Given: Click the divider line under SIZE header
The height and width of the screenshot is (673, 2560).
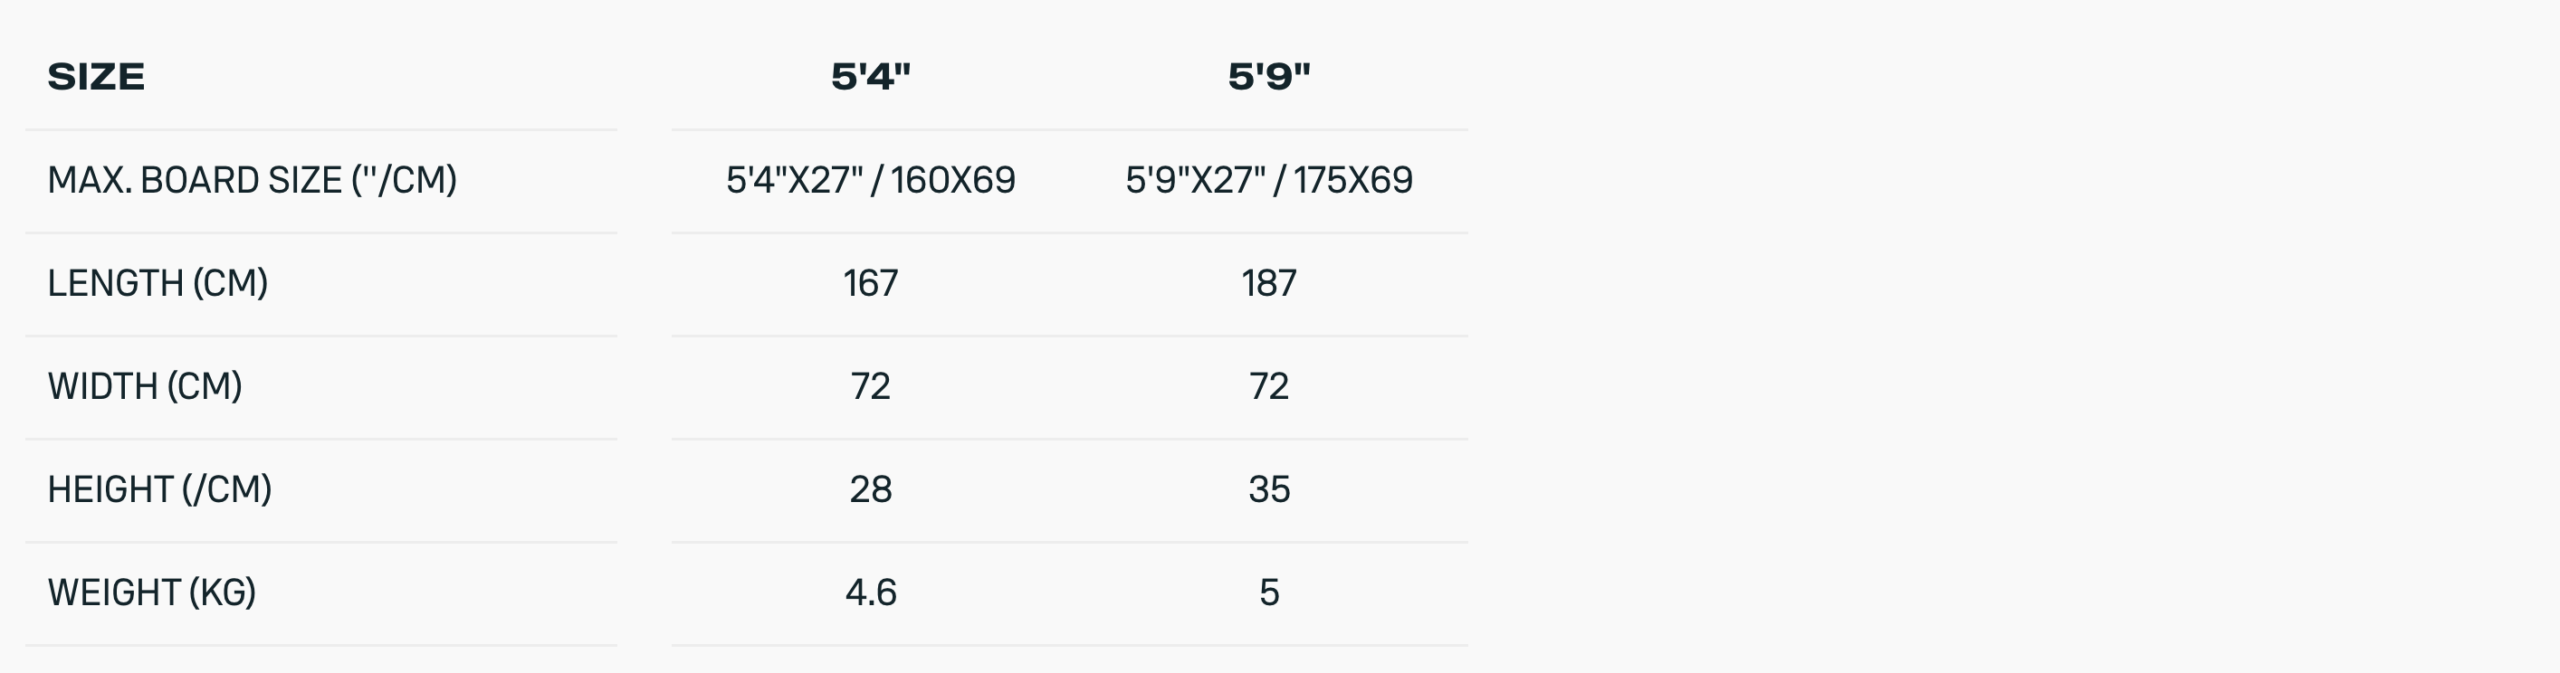Looking at the screenshot, I should 321,130.
